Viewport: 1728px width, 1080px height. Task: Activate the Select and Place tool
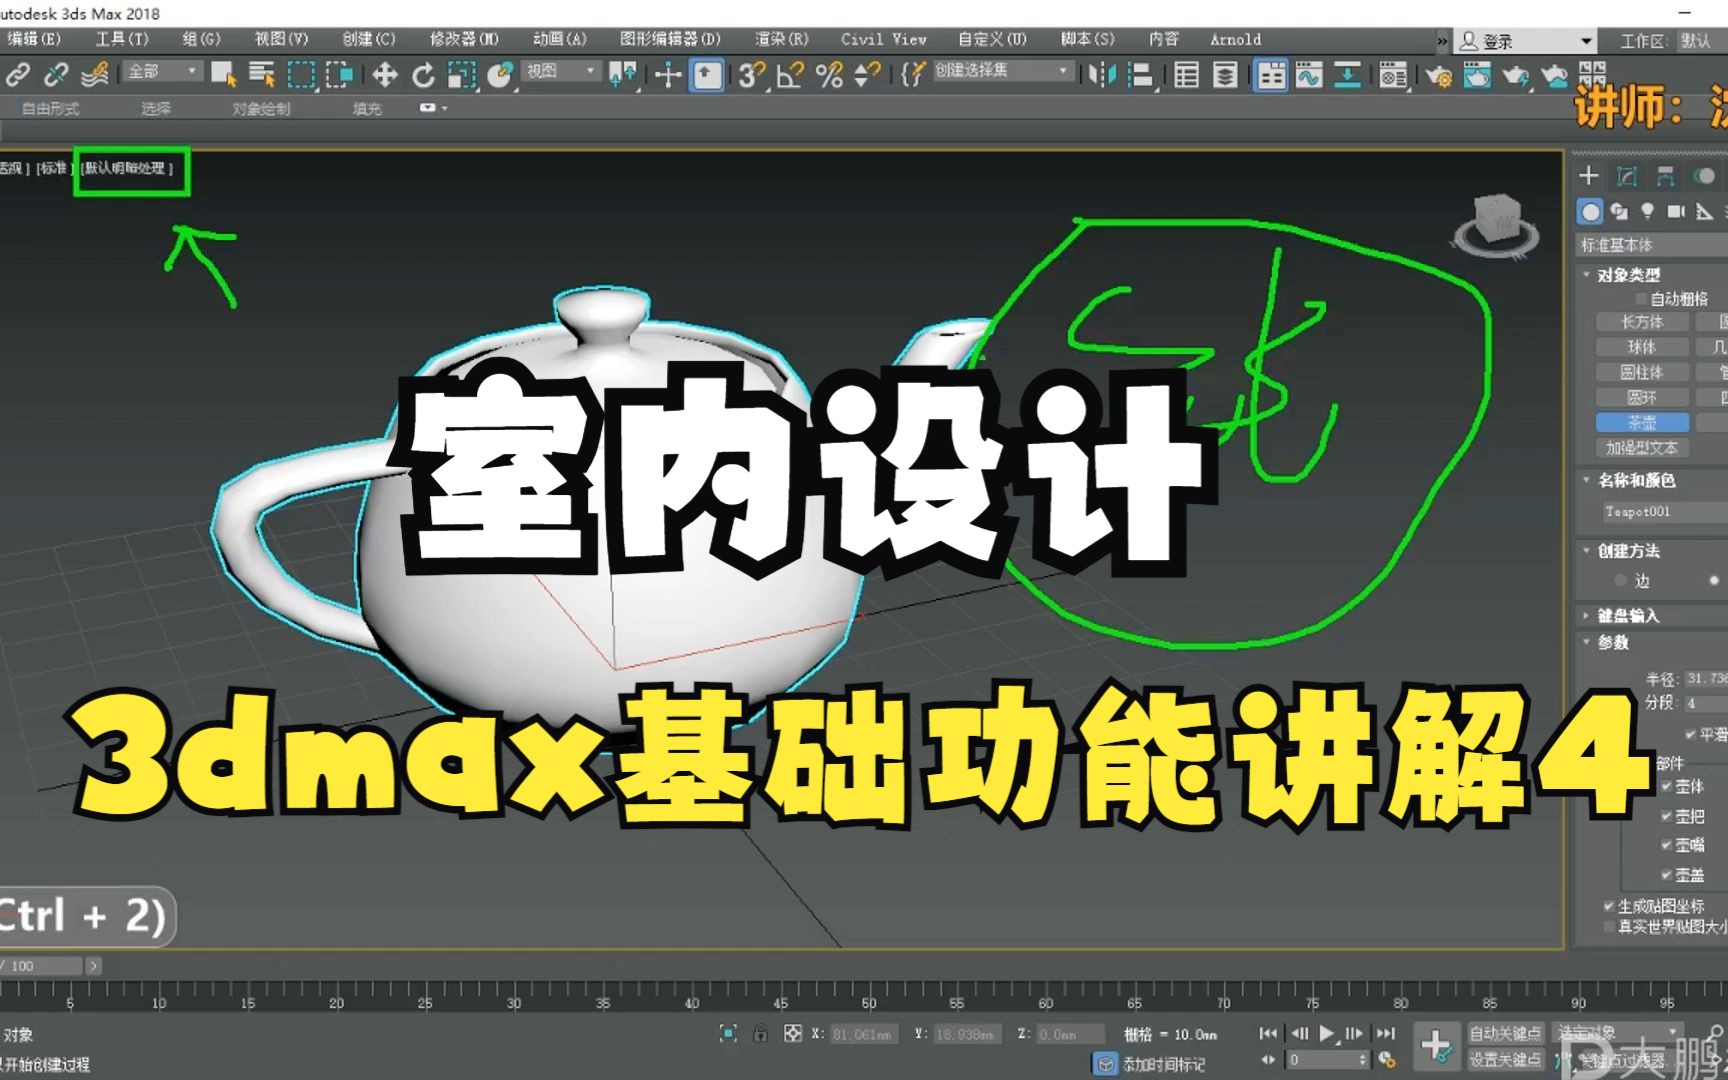500,74
